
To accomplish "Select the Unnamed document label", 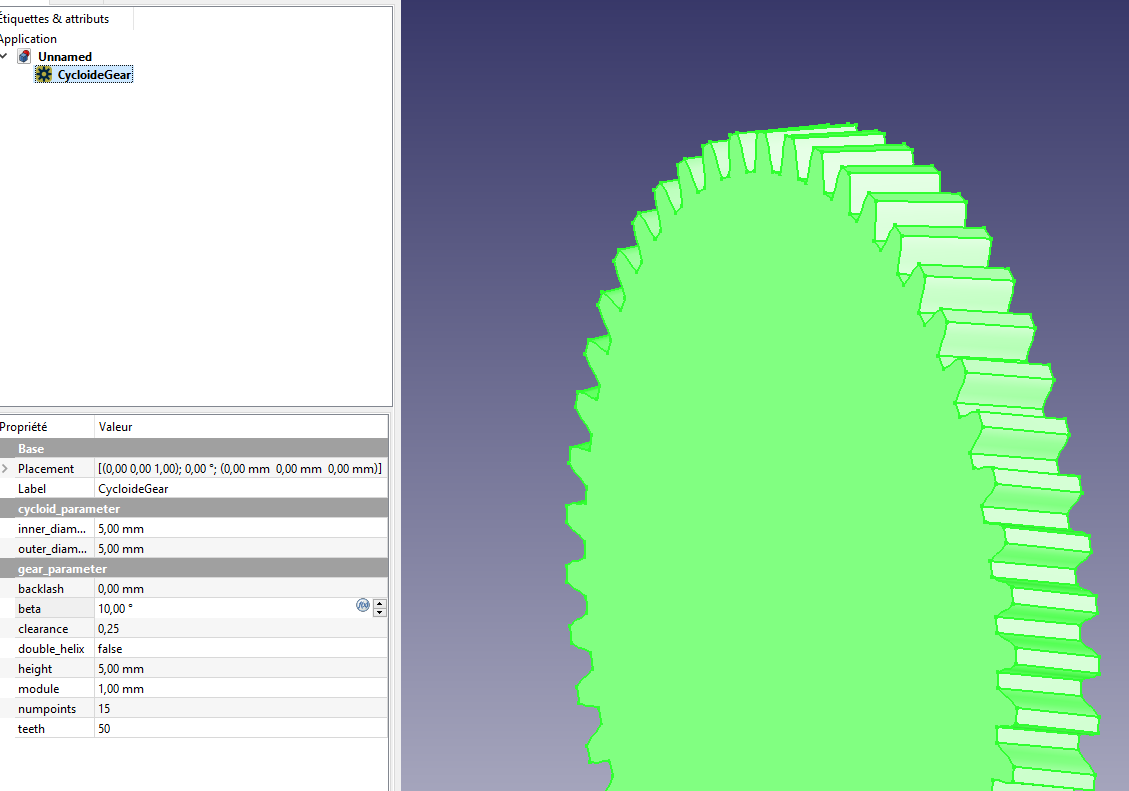I will pyautogui.click(x=65, y=56).
